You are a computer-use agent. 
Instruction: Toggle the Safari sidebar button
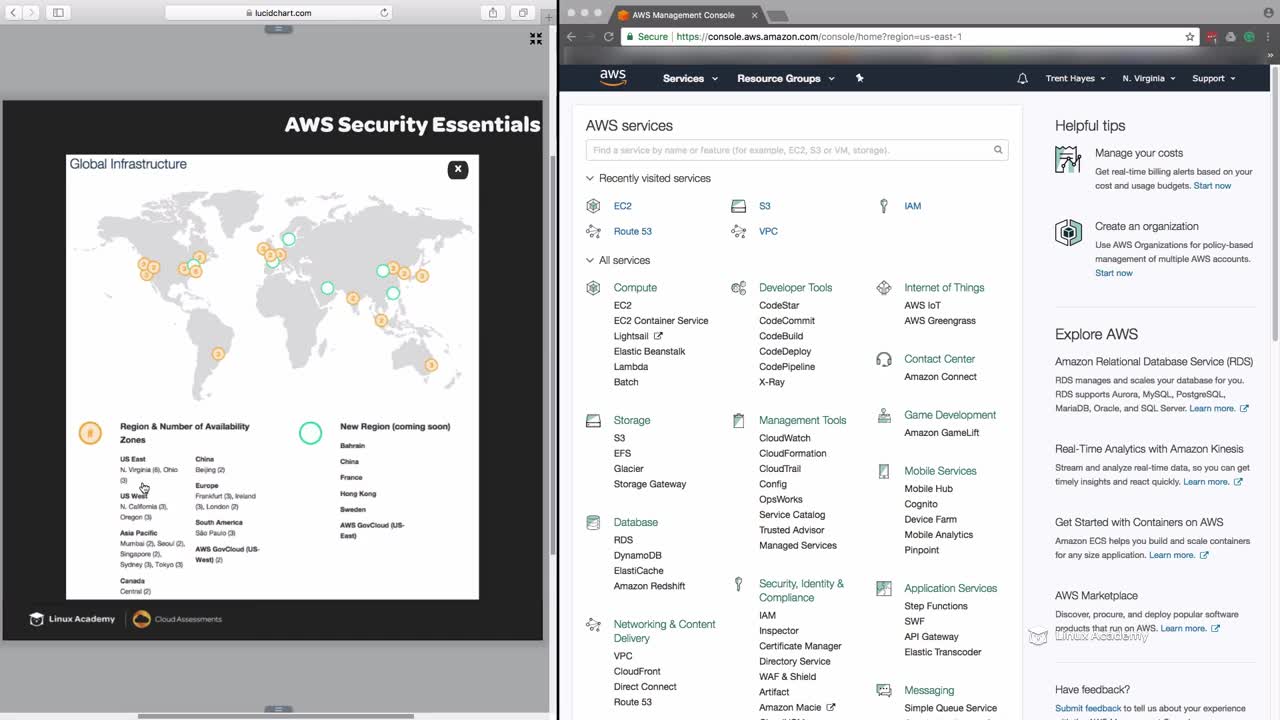[x=58, y=13]
